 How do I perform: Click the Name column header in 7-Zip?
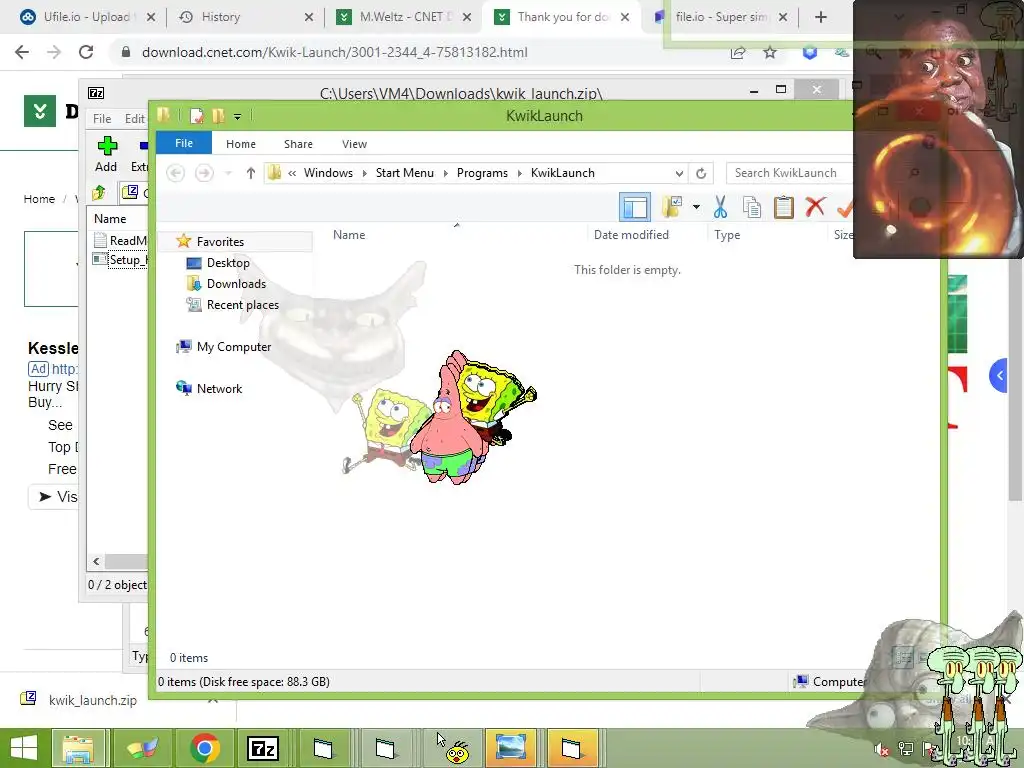110,219
